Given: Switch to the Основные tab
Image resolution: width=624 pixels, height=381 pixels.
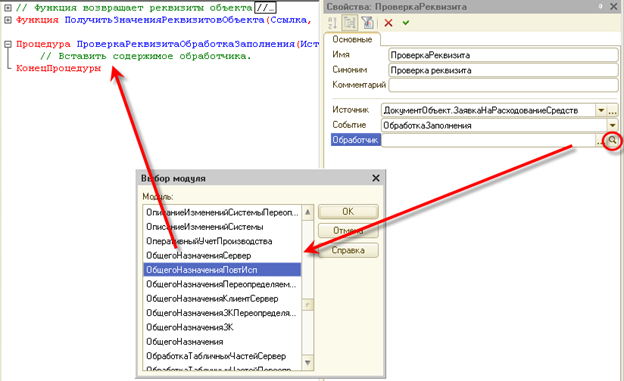Looking at the screenshot, I should (352, 39).
